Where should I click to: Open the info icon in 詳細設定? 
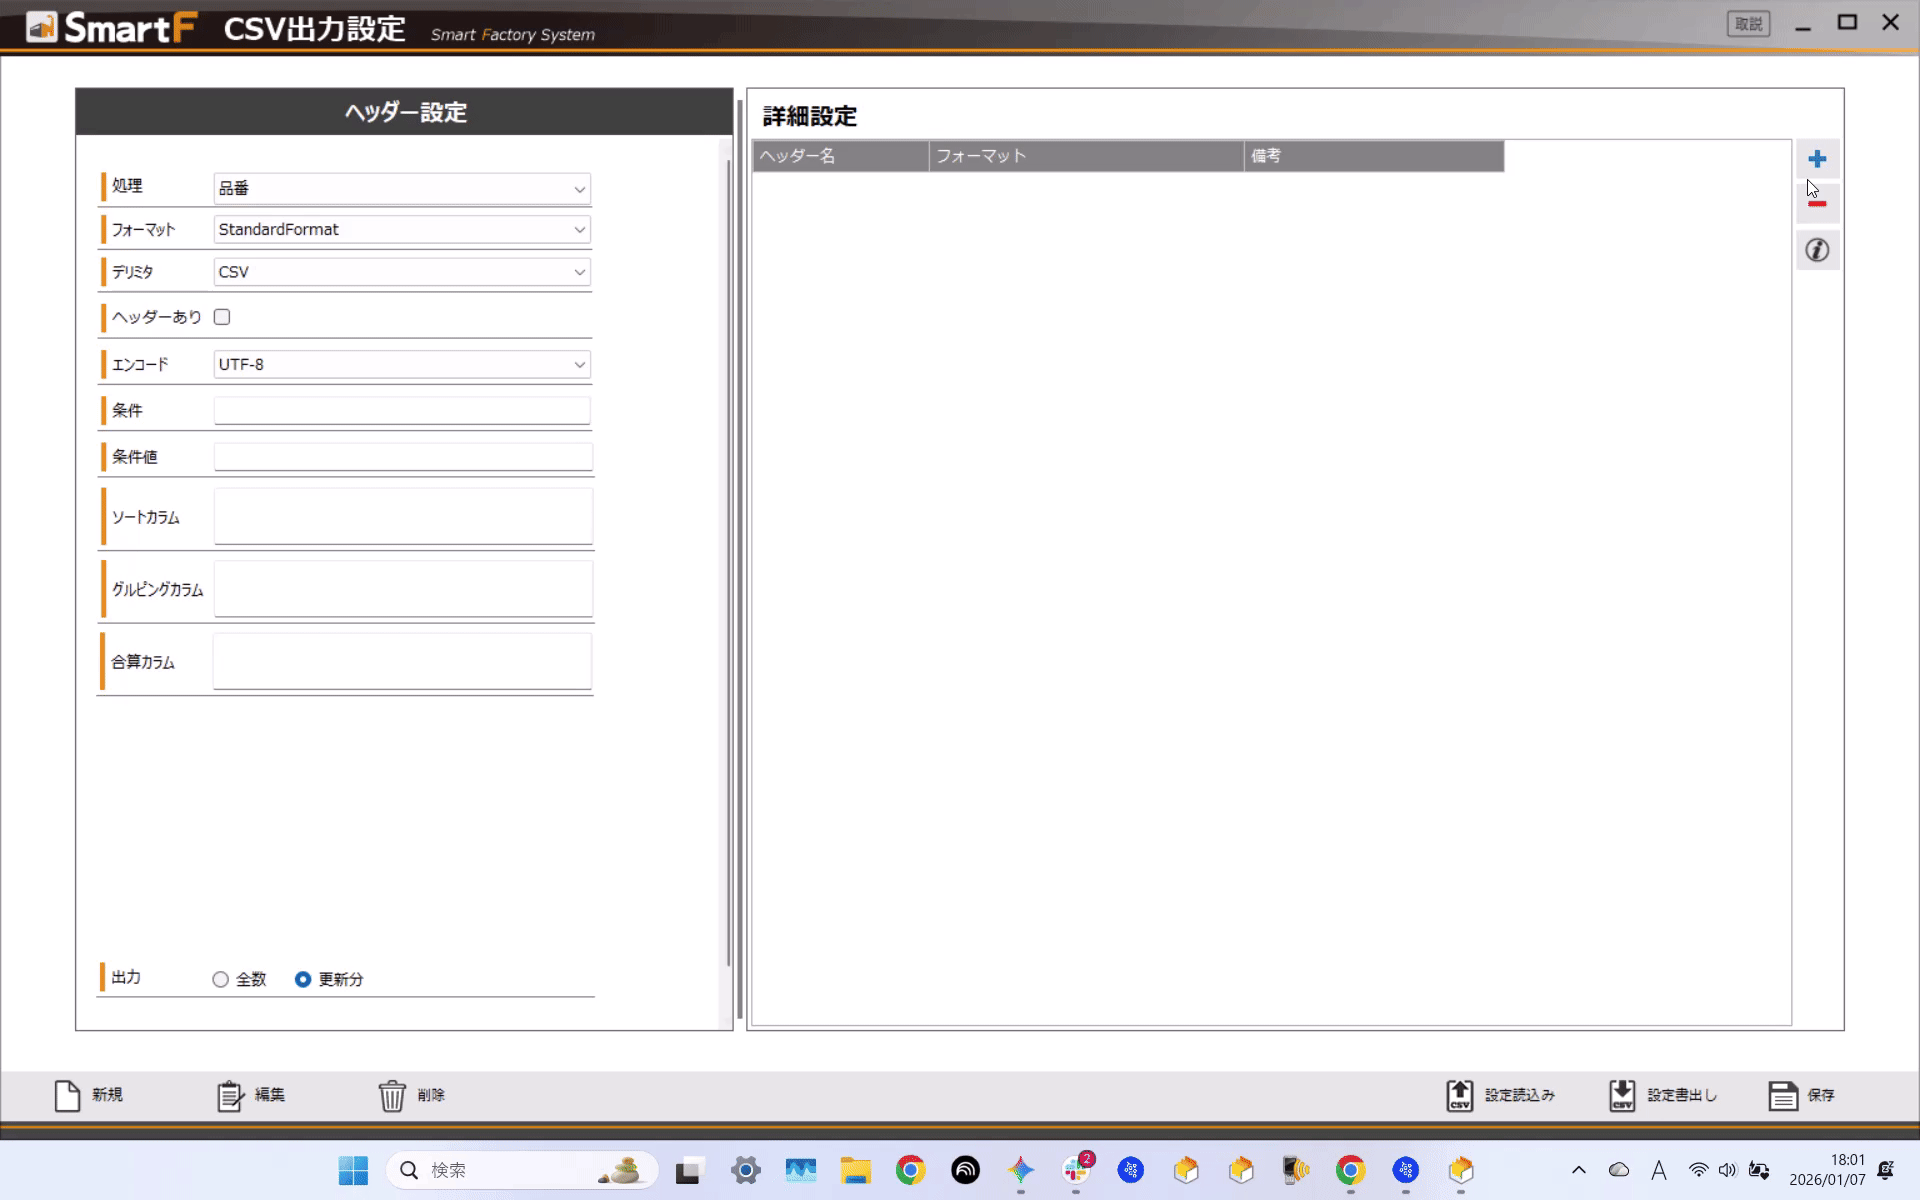[x=1817, y=250]
